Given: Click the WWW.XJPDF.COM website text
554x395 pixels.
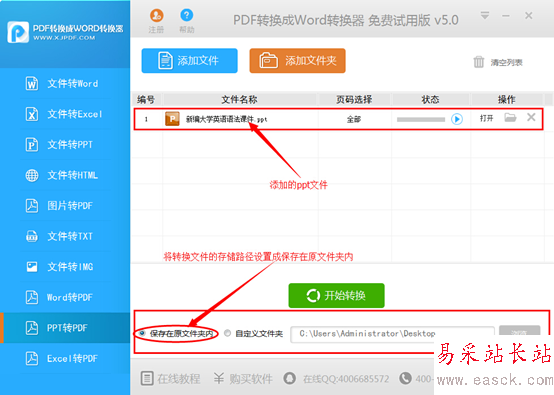Looking at the screenshot, I should click(64, 38).
